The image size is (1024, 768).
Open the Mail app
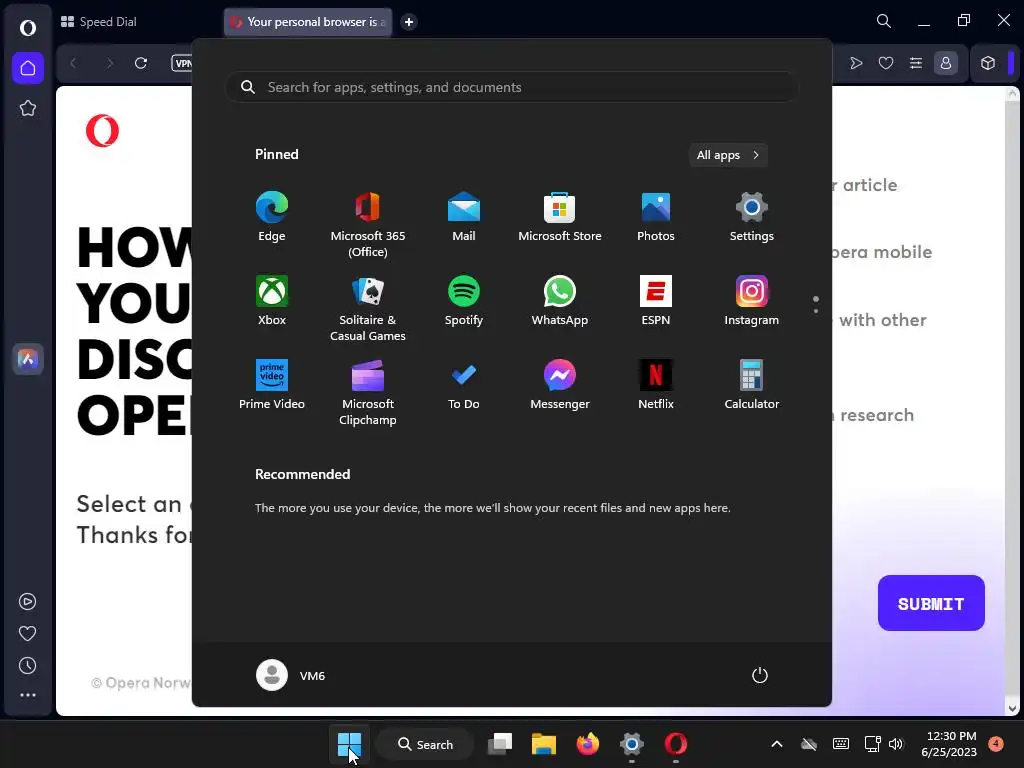click(464, 217)
